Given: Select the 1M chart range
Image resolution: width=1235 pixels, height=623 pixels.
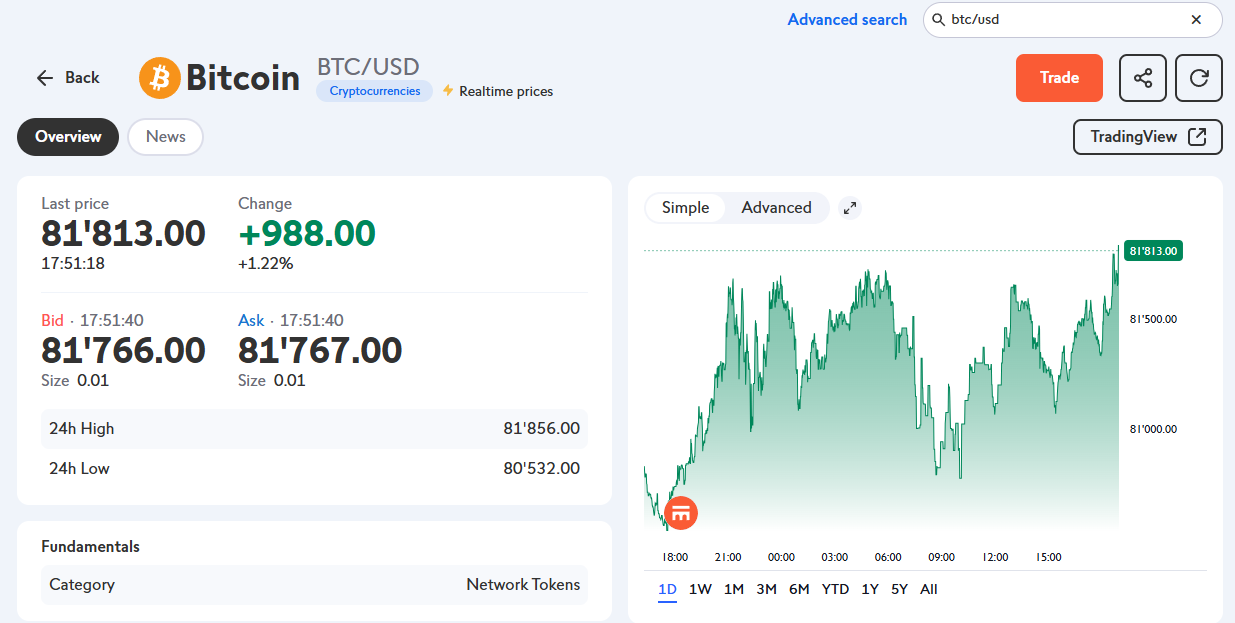Looking at the screenshot, I should [x=734, y=589].
